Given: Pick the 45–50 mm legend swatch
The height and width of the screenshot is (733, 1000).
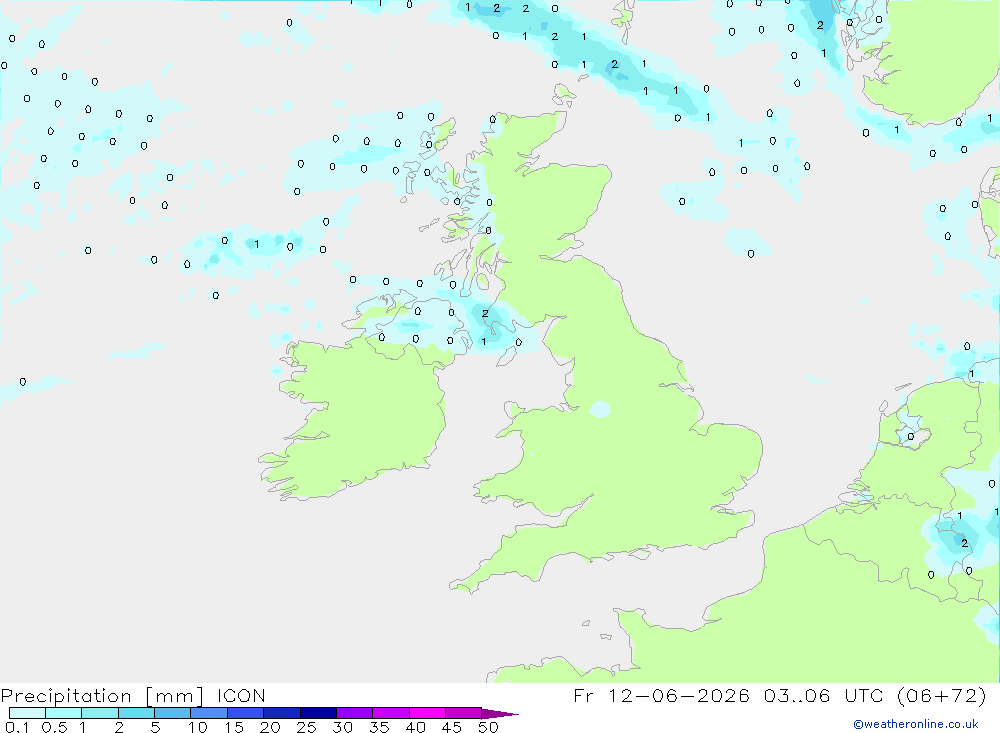Looking at the screenshot, I should pos(464,713).
